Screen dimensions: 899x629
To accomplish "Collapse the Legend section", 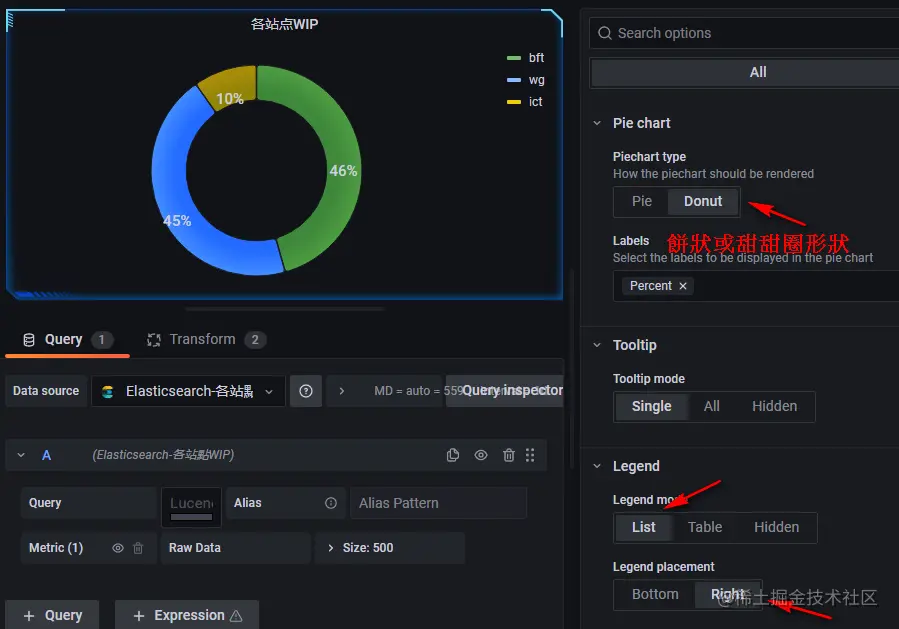I will point(597,466).
